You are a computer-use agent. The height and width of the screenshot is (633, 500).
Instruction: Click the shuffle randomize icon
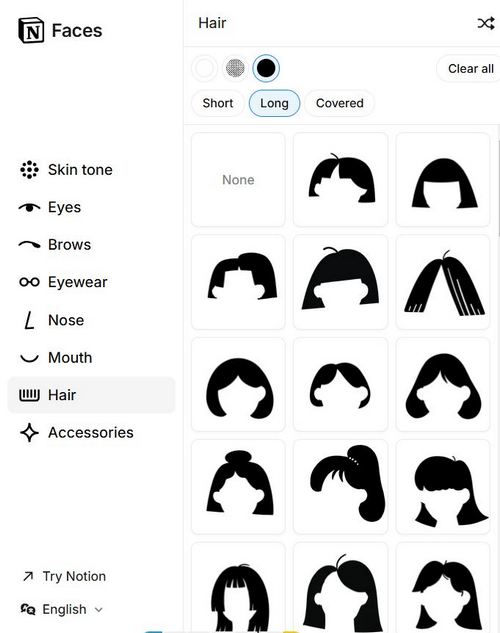click(x=486, y=23)
